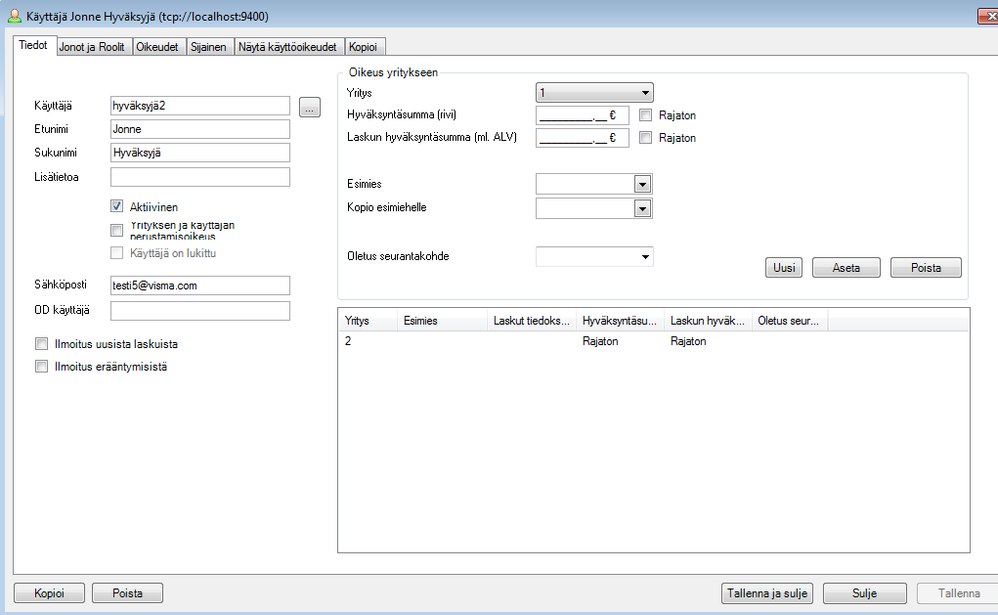This screenshot has height=615, width=998.
Task: Switch to the Kopioi tab
Action: pos(363,47)
